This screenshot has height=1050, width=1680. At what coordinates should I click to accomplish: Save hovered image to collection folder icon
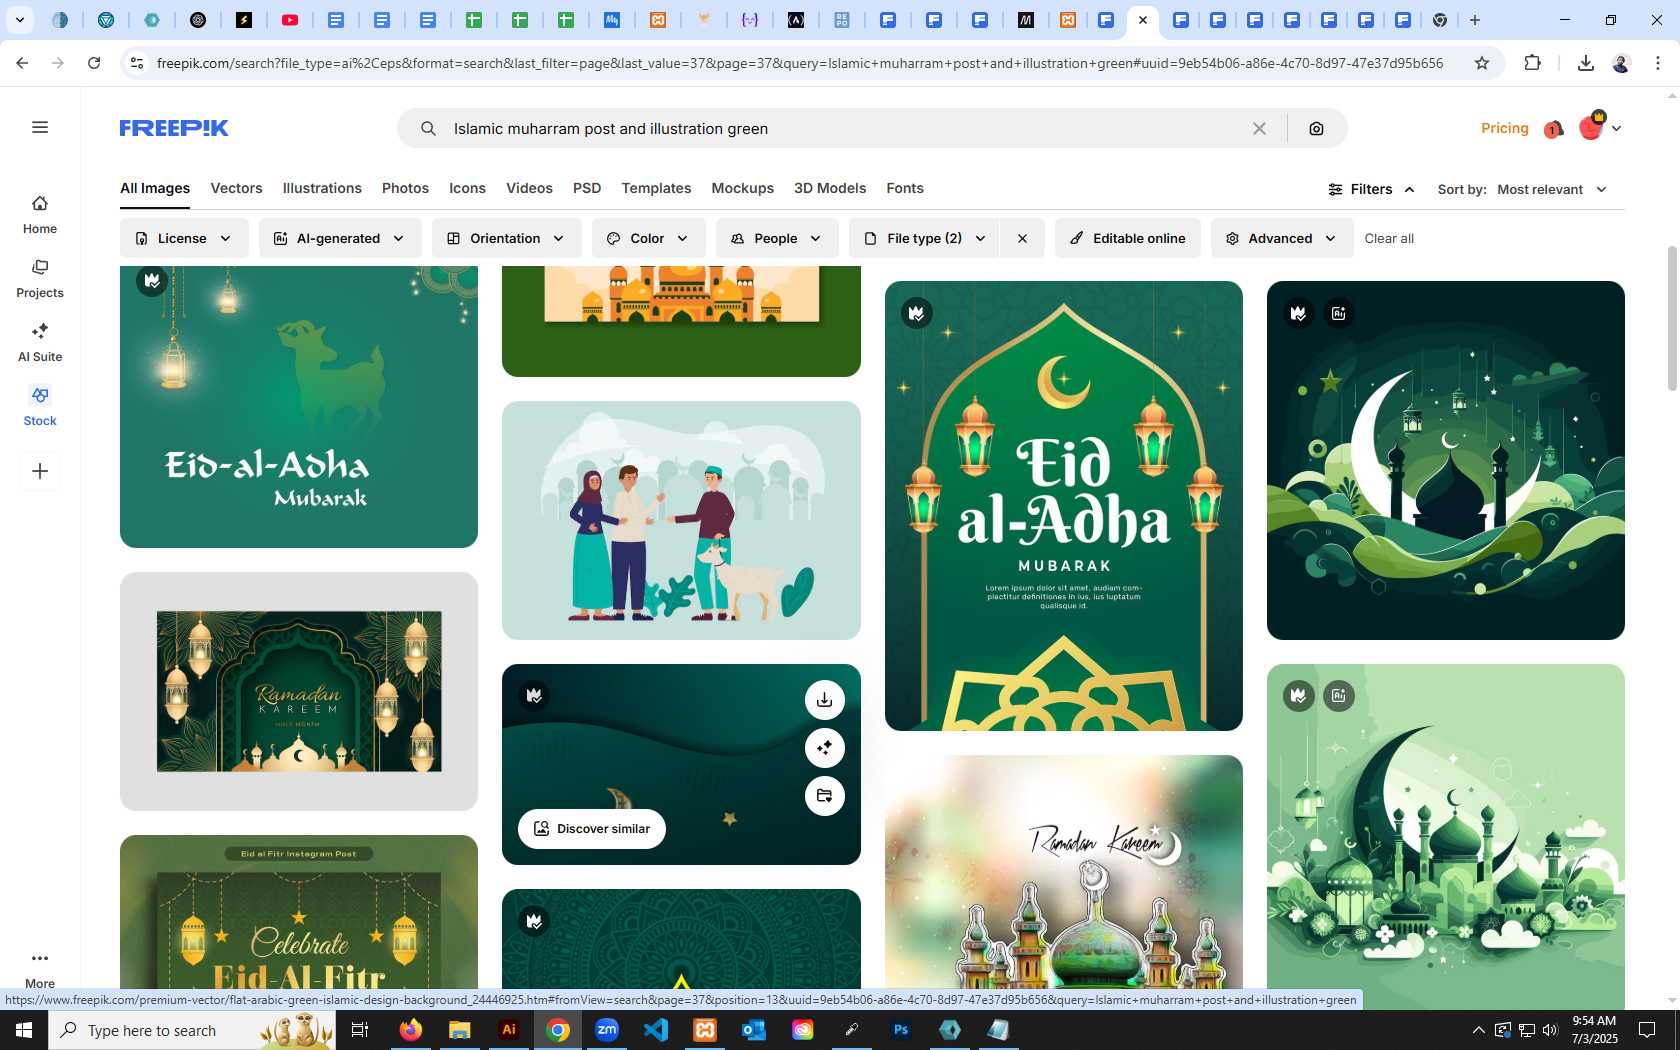click(x=824, y=796)
